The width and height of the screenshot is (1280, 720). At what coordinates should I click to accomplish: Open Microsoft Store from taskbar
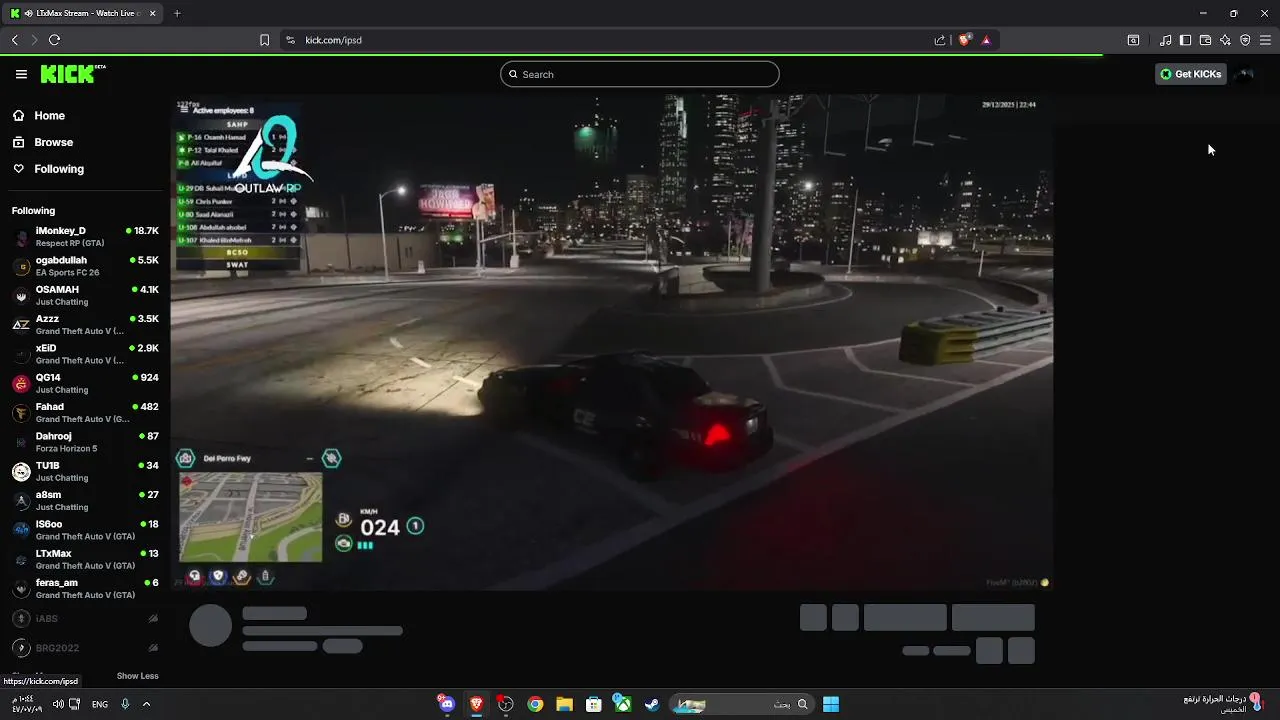593,704
